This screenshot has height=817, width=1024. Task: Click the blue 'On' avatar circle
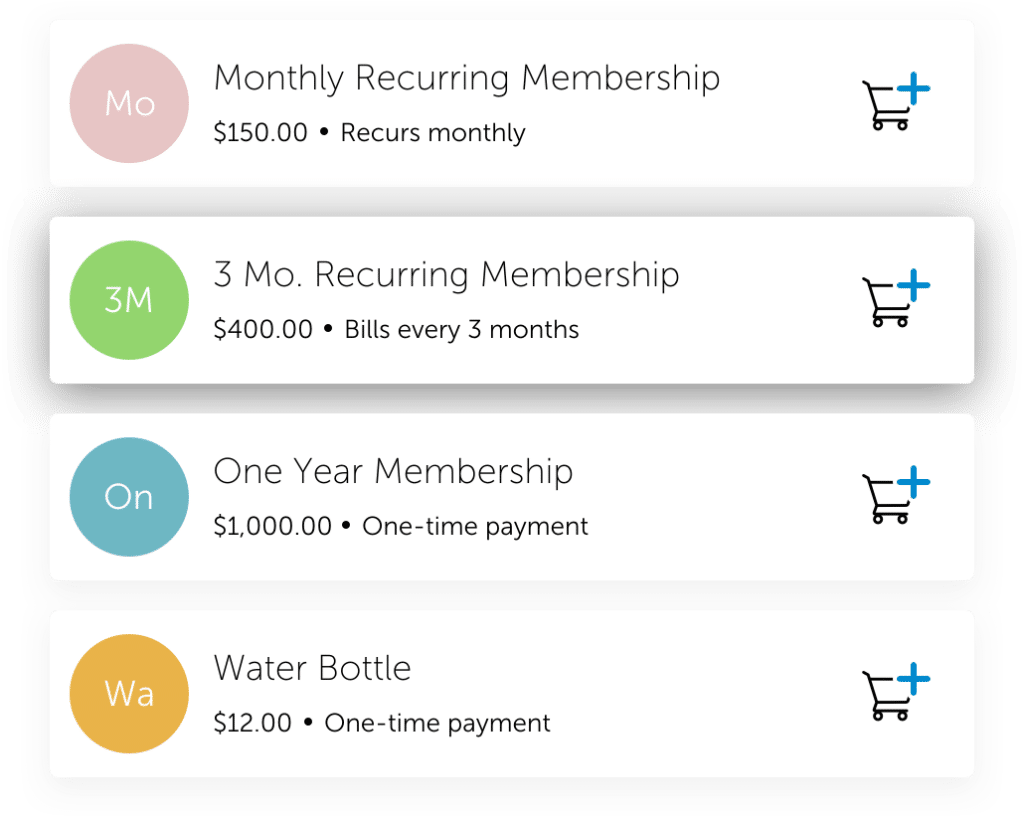pos(129,497)
